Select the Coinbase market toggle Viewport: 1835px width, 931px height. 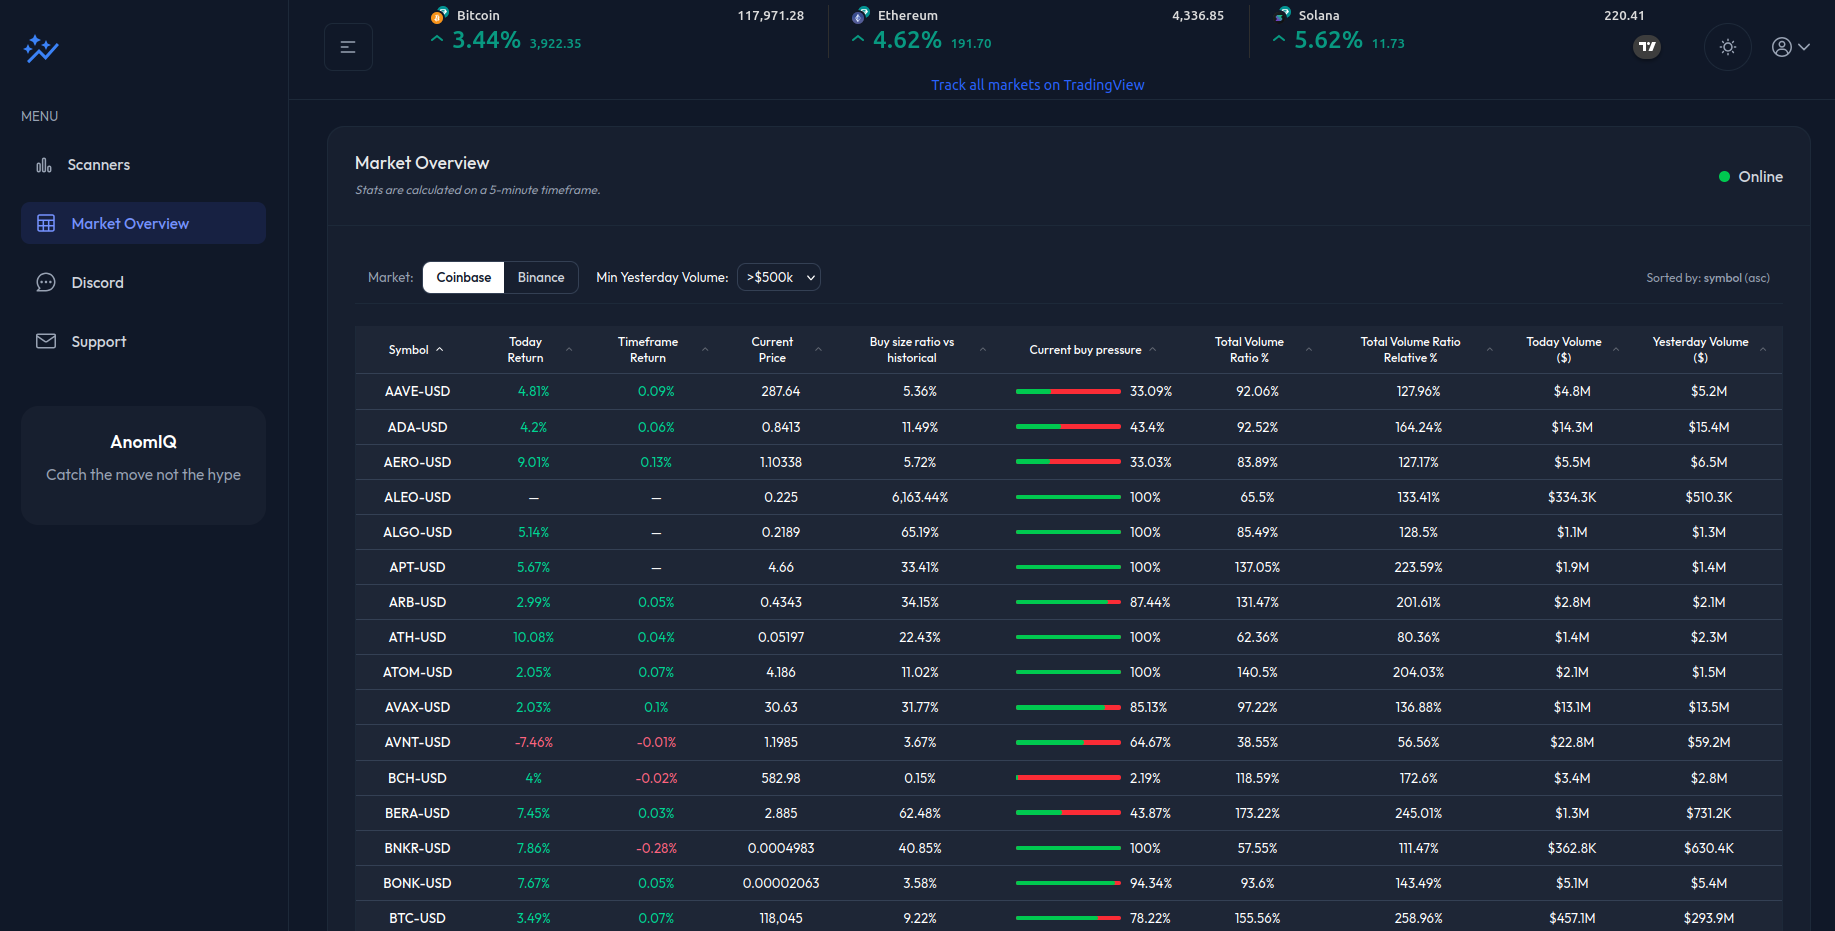pyautogui.click(x=463, y=278)
